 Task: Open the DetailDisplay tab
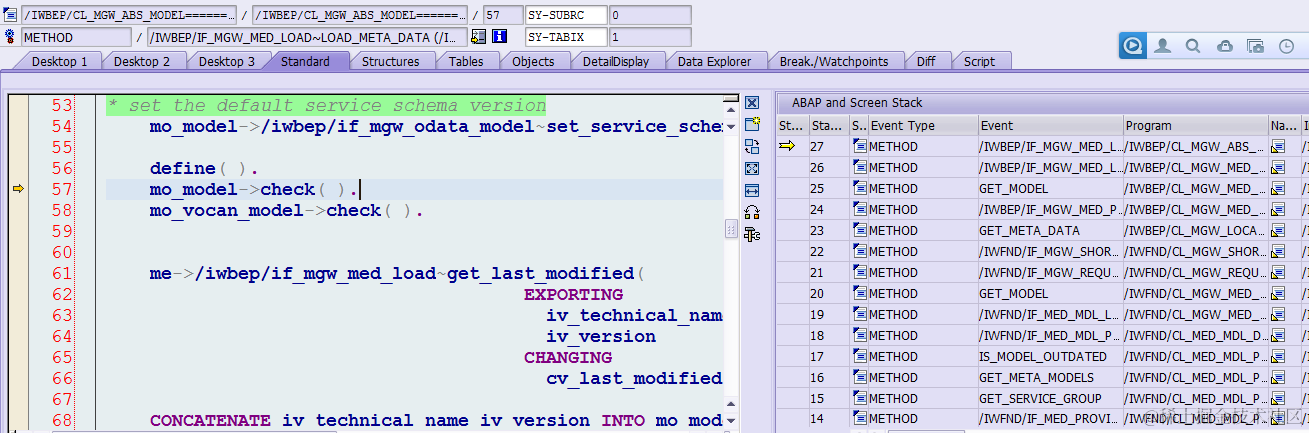coord(616,61)
